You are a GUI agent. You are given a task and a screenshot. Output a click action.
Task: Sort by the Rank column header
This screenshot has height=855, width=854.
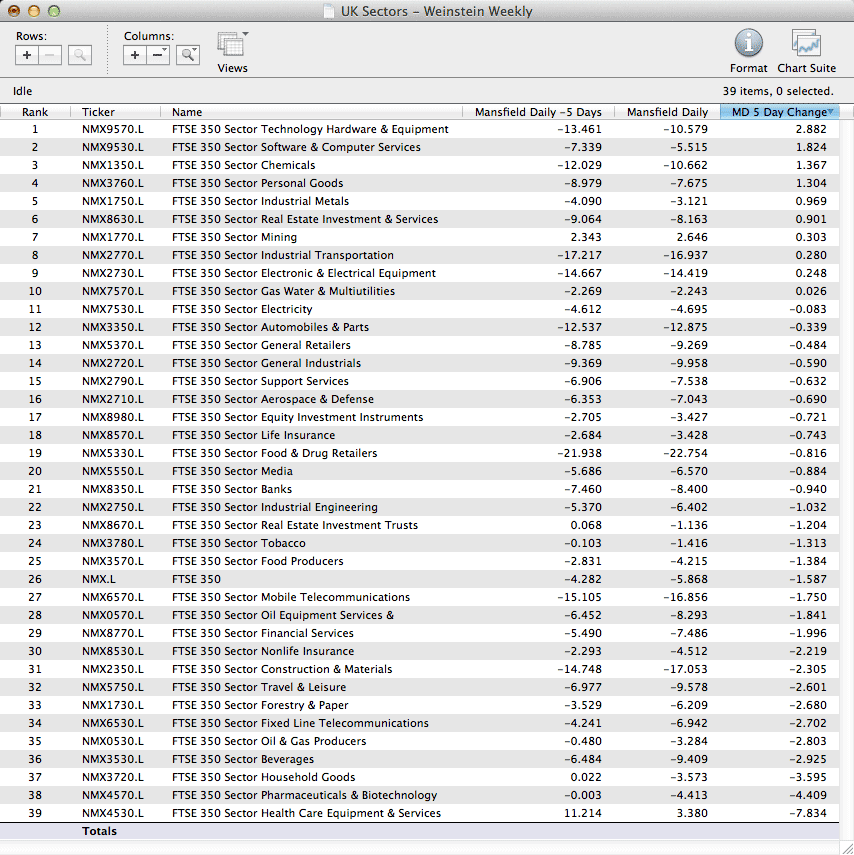pos(35,112)
